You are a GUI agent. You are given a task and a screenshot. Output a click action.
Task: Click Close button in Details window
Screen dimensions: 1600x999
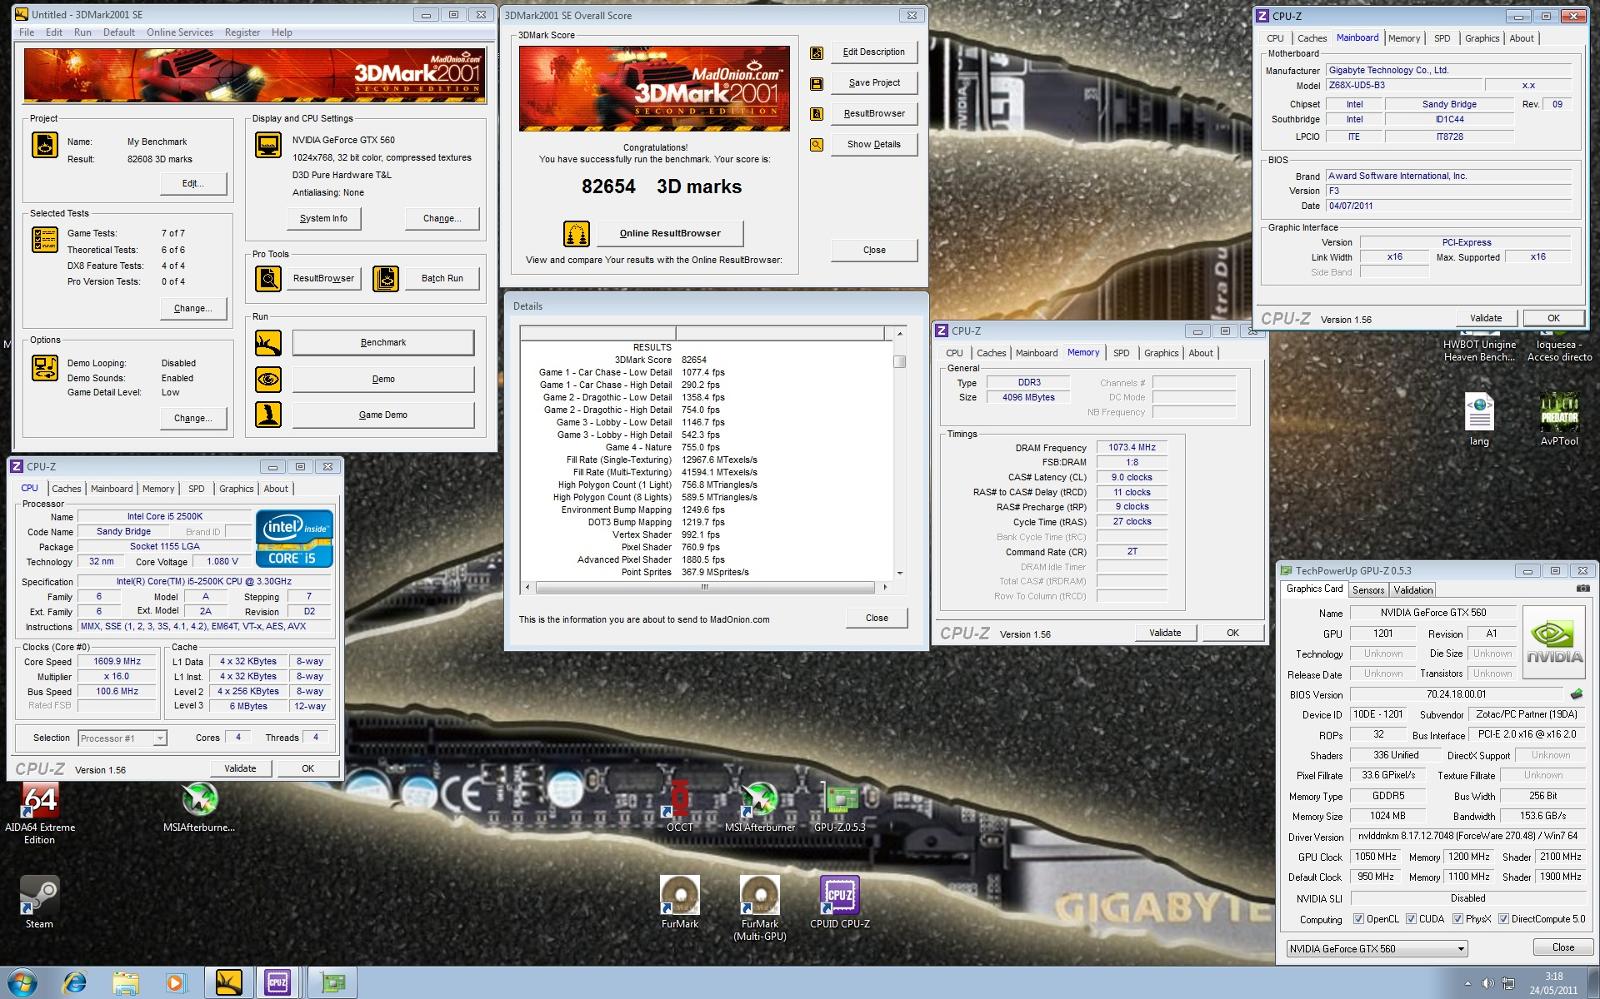tap(877, 618)
